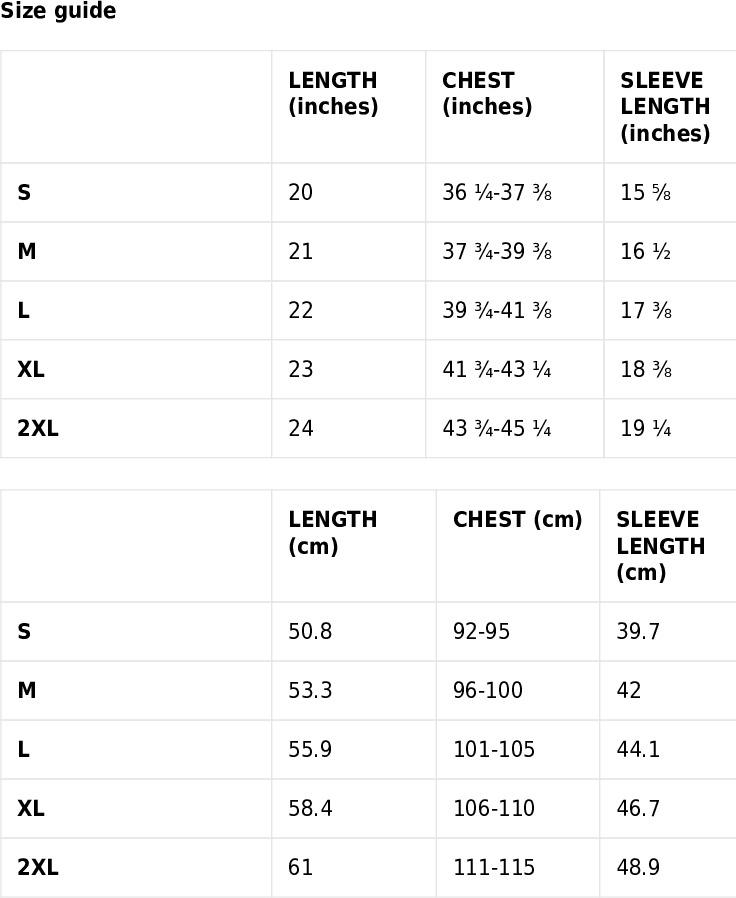The height and width of the screenshot is (898, 736).
Task: Click the L length value 22
Action: (x=301, y=310)
